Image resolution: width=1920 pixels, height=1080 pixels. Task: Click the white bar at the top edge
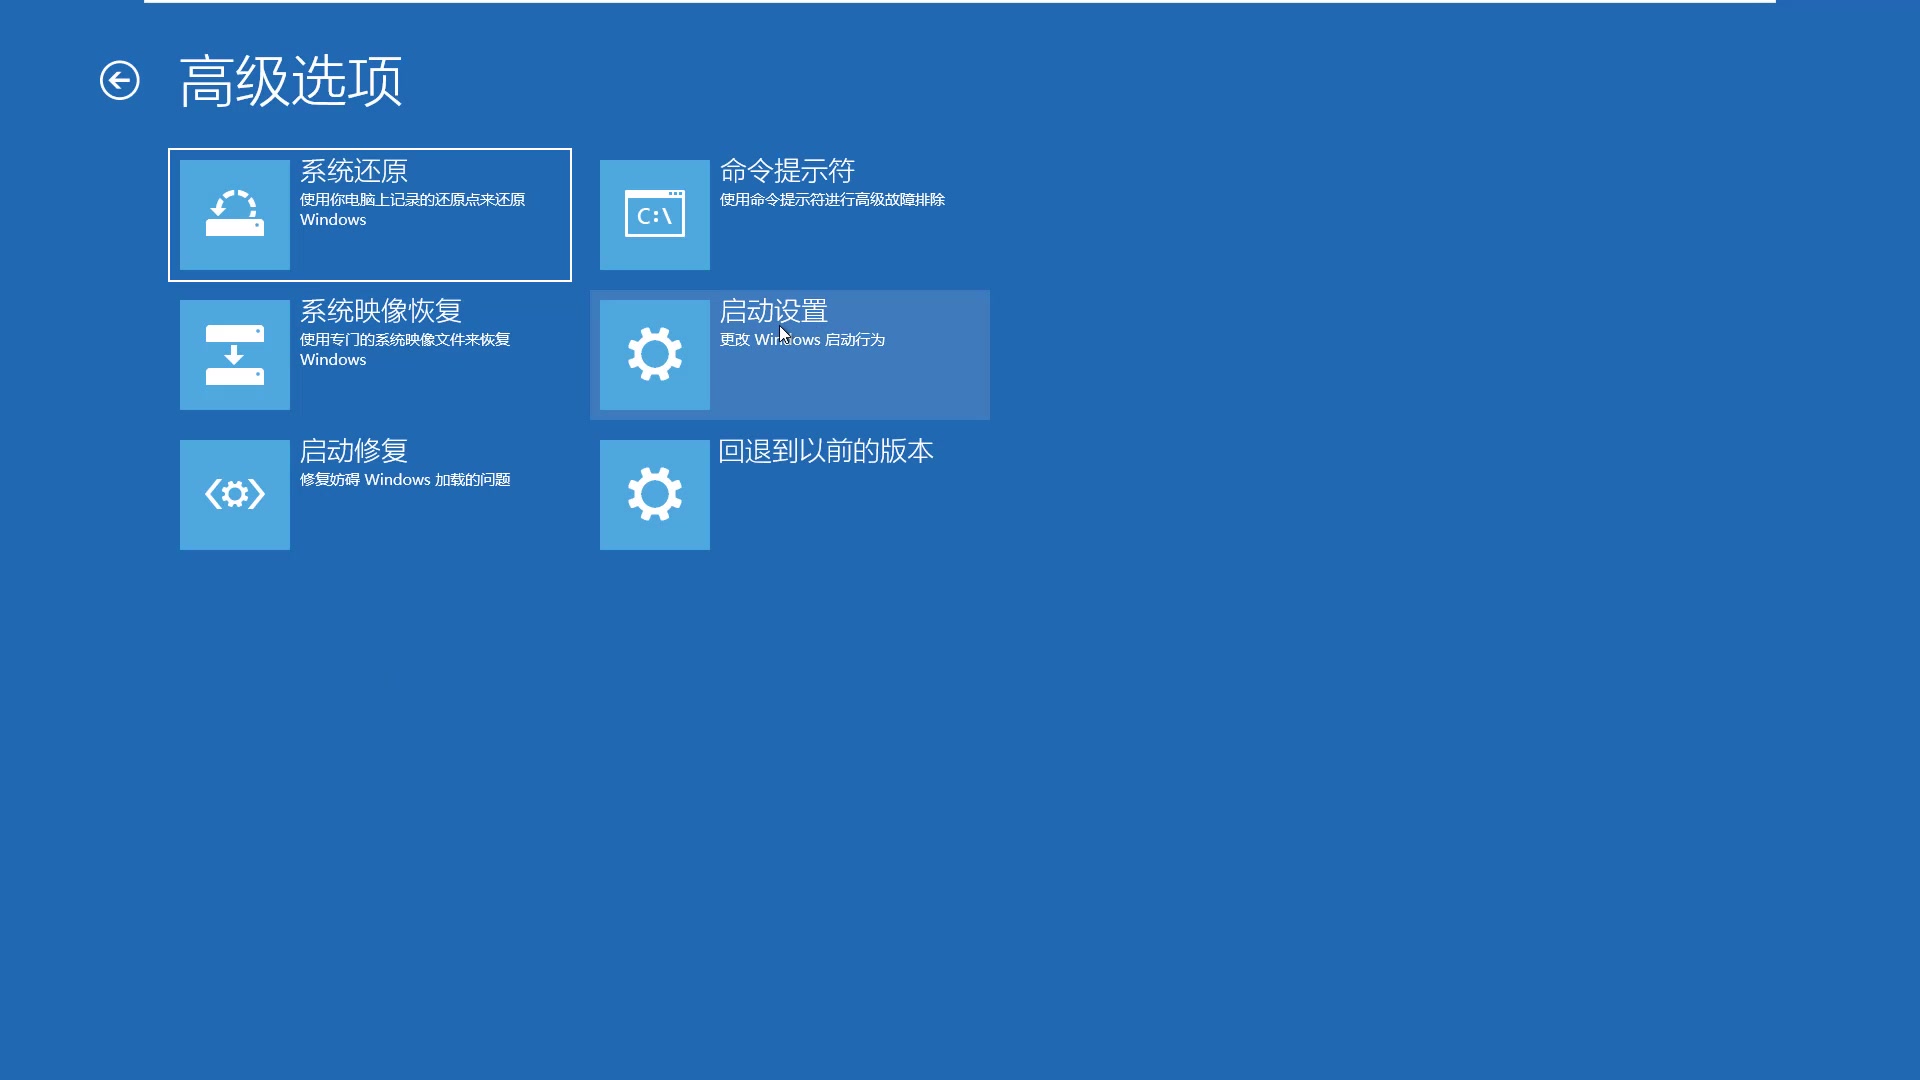tap(960, 1)
